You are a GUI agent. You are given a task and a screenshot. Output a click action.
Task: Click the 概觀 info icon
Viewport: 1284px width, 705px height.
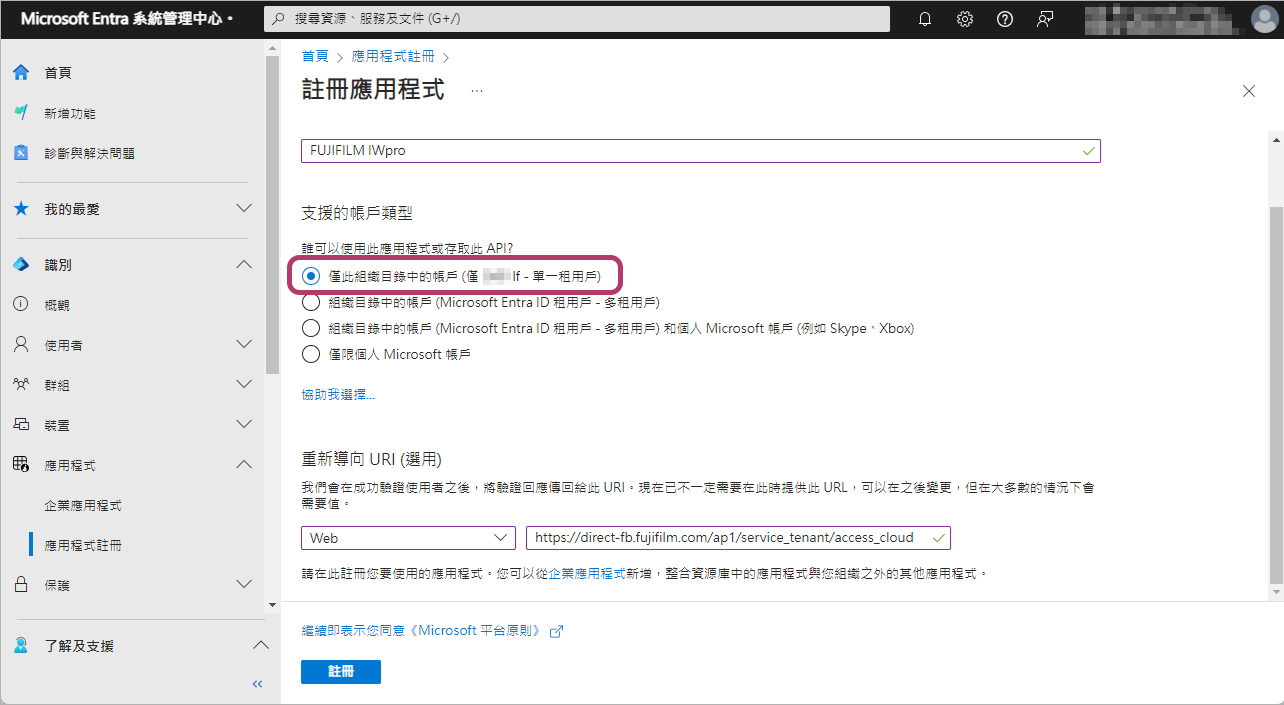[x=21, y=305]
